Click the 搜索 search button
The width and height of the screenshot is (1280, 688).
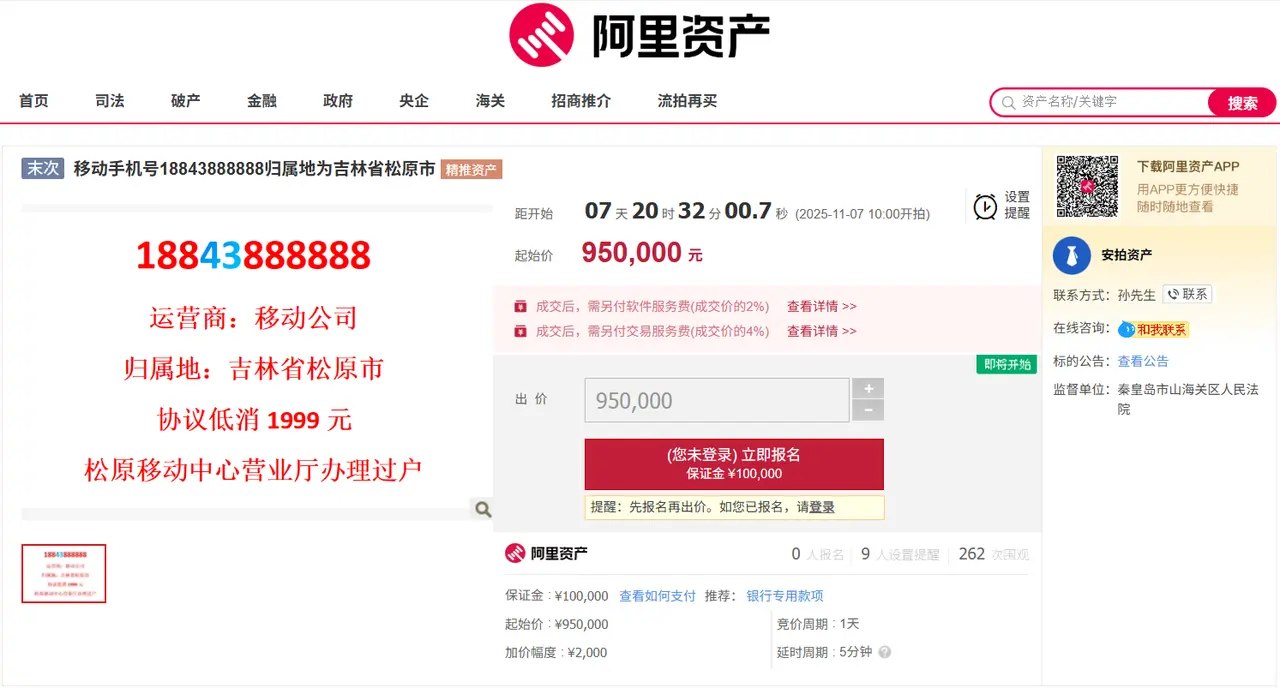coord(1240,102)
